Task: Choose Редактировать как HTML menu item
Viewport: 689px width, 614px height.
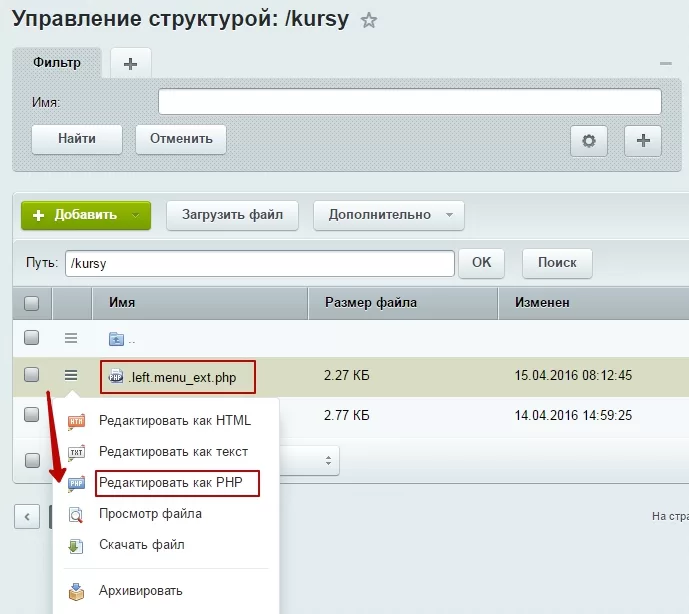Action: [x=175, y=421]
